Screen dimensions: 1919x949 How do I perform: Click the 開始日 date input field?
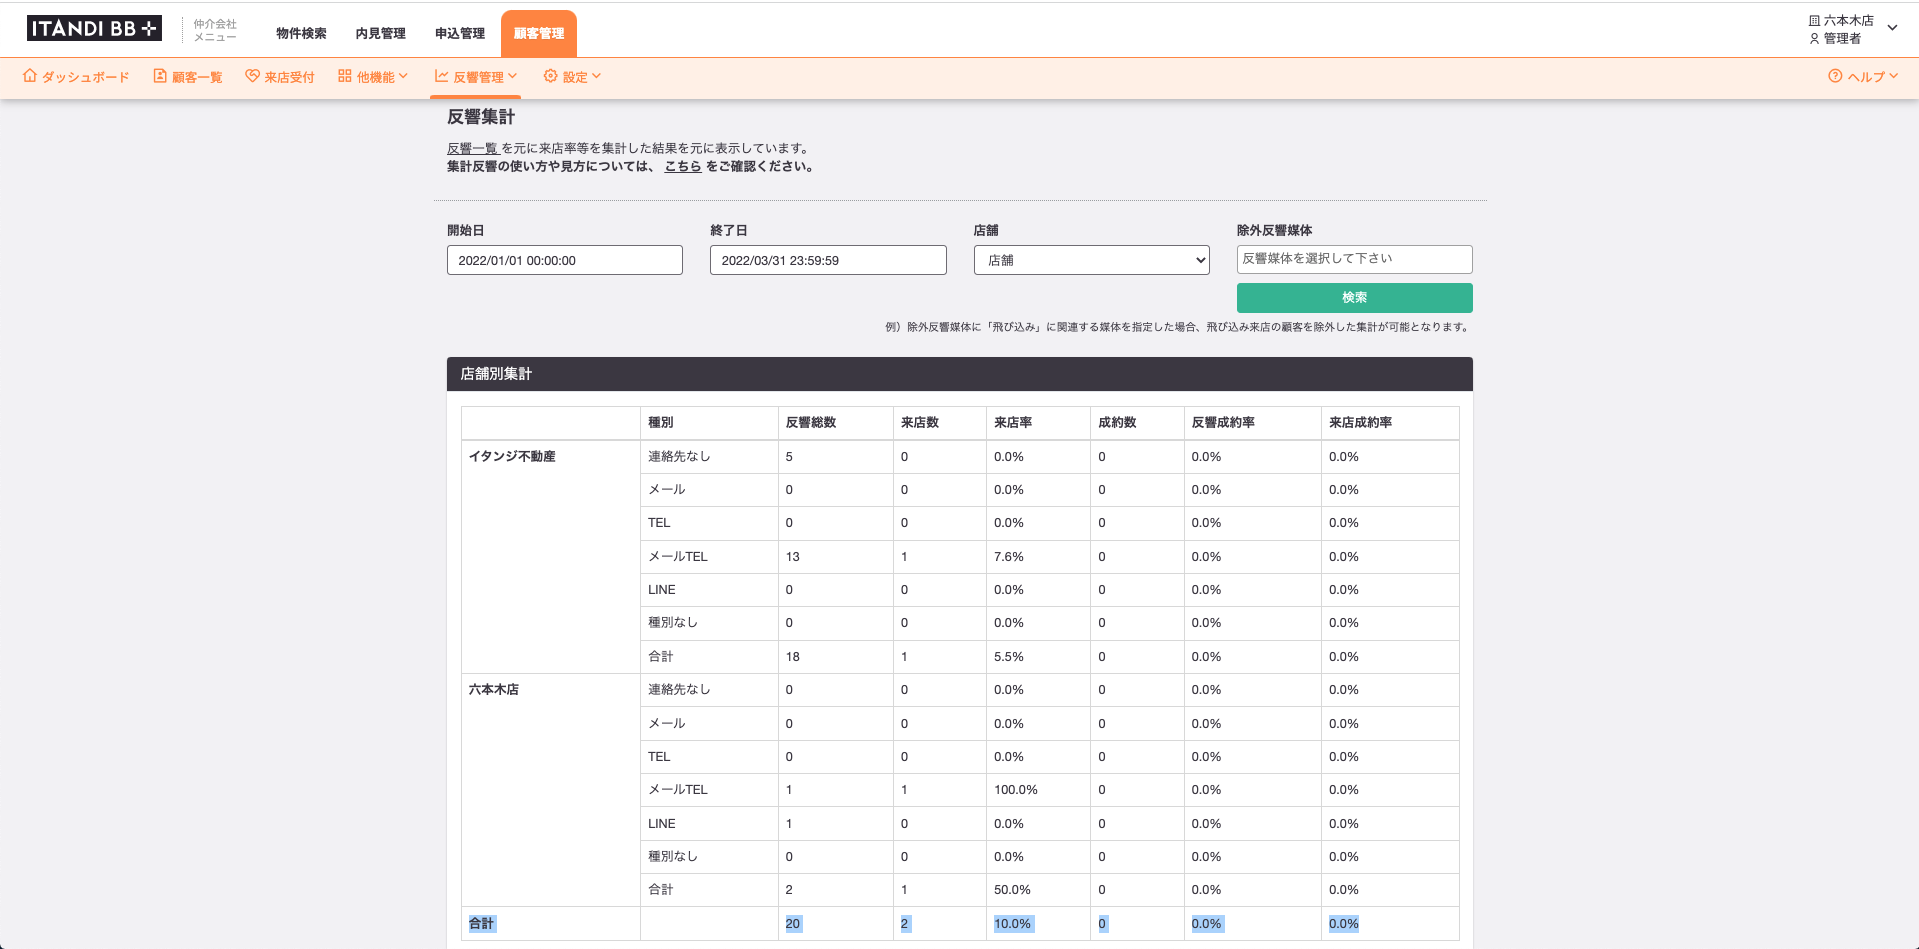point(564,260)
